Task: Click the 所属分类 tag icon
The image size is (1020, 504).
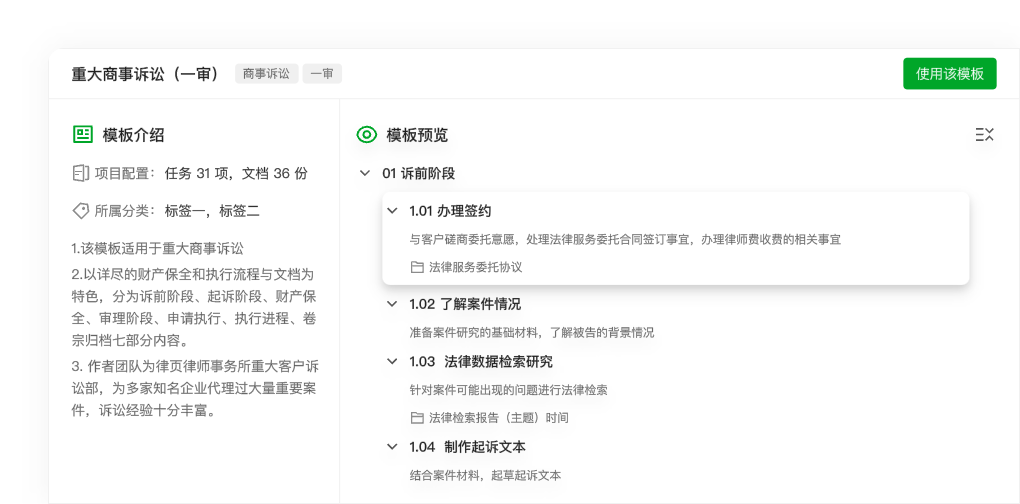Action: click(x=80, y=211)
